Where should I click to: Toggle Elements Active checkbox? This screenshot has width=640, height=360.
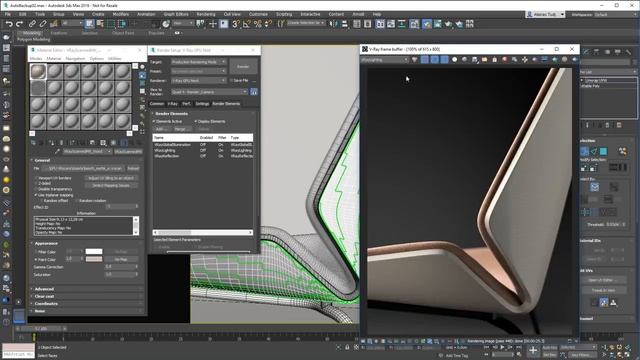click(154, 121)
